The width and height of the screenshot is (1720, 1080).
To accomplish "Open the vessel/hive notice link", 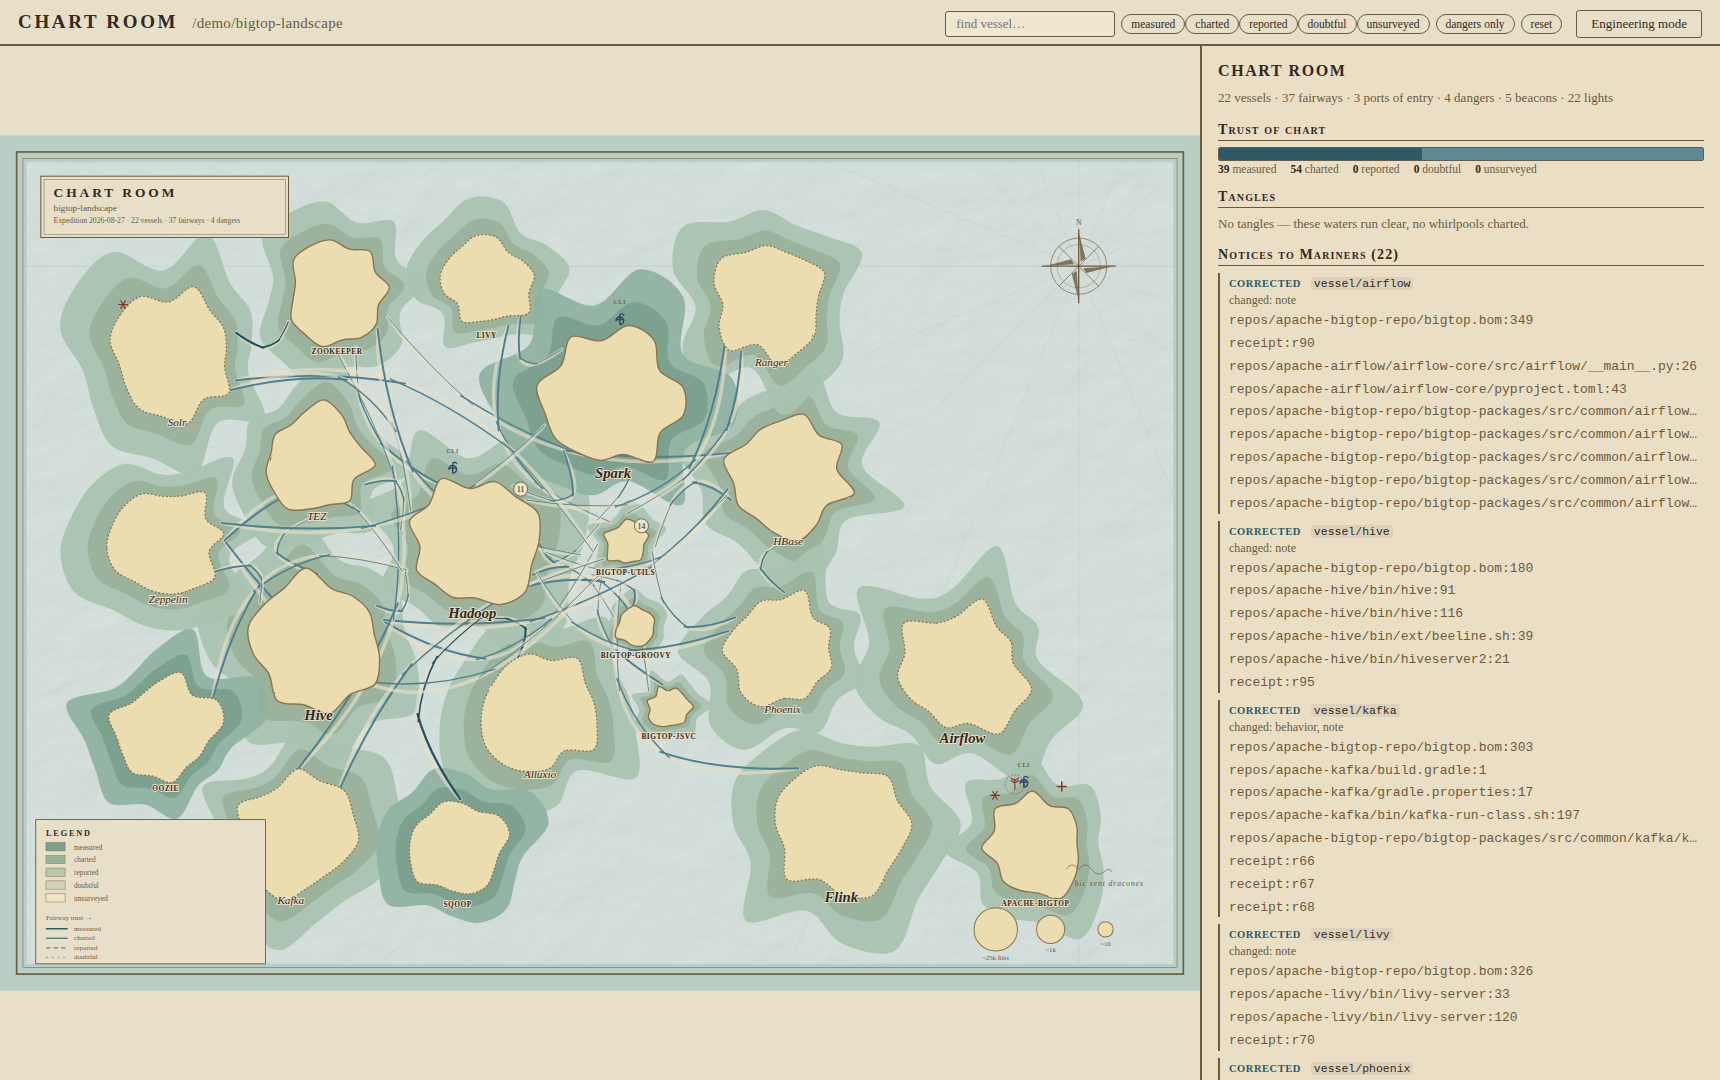I will tap(1351, 531).
